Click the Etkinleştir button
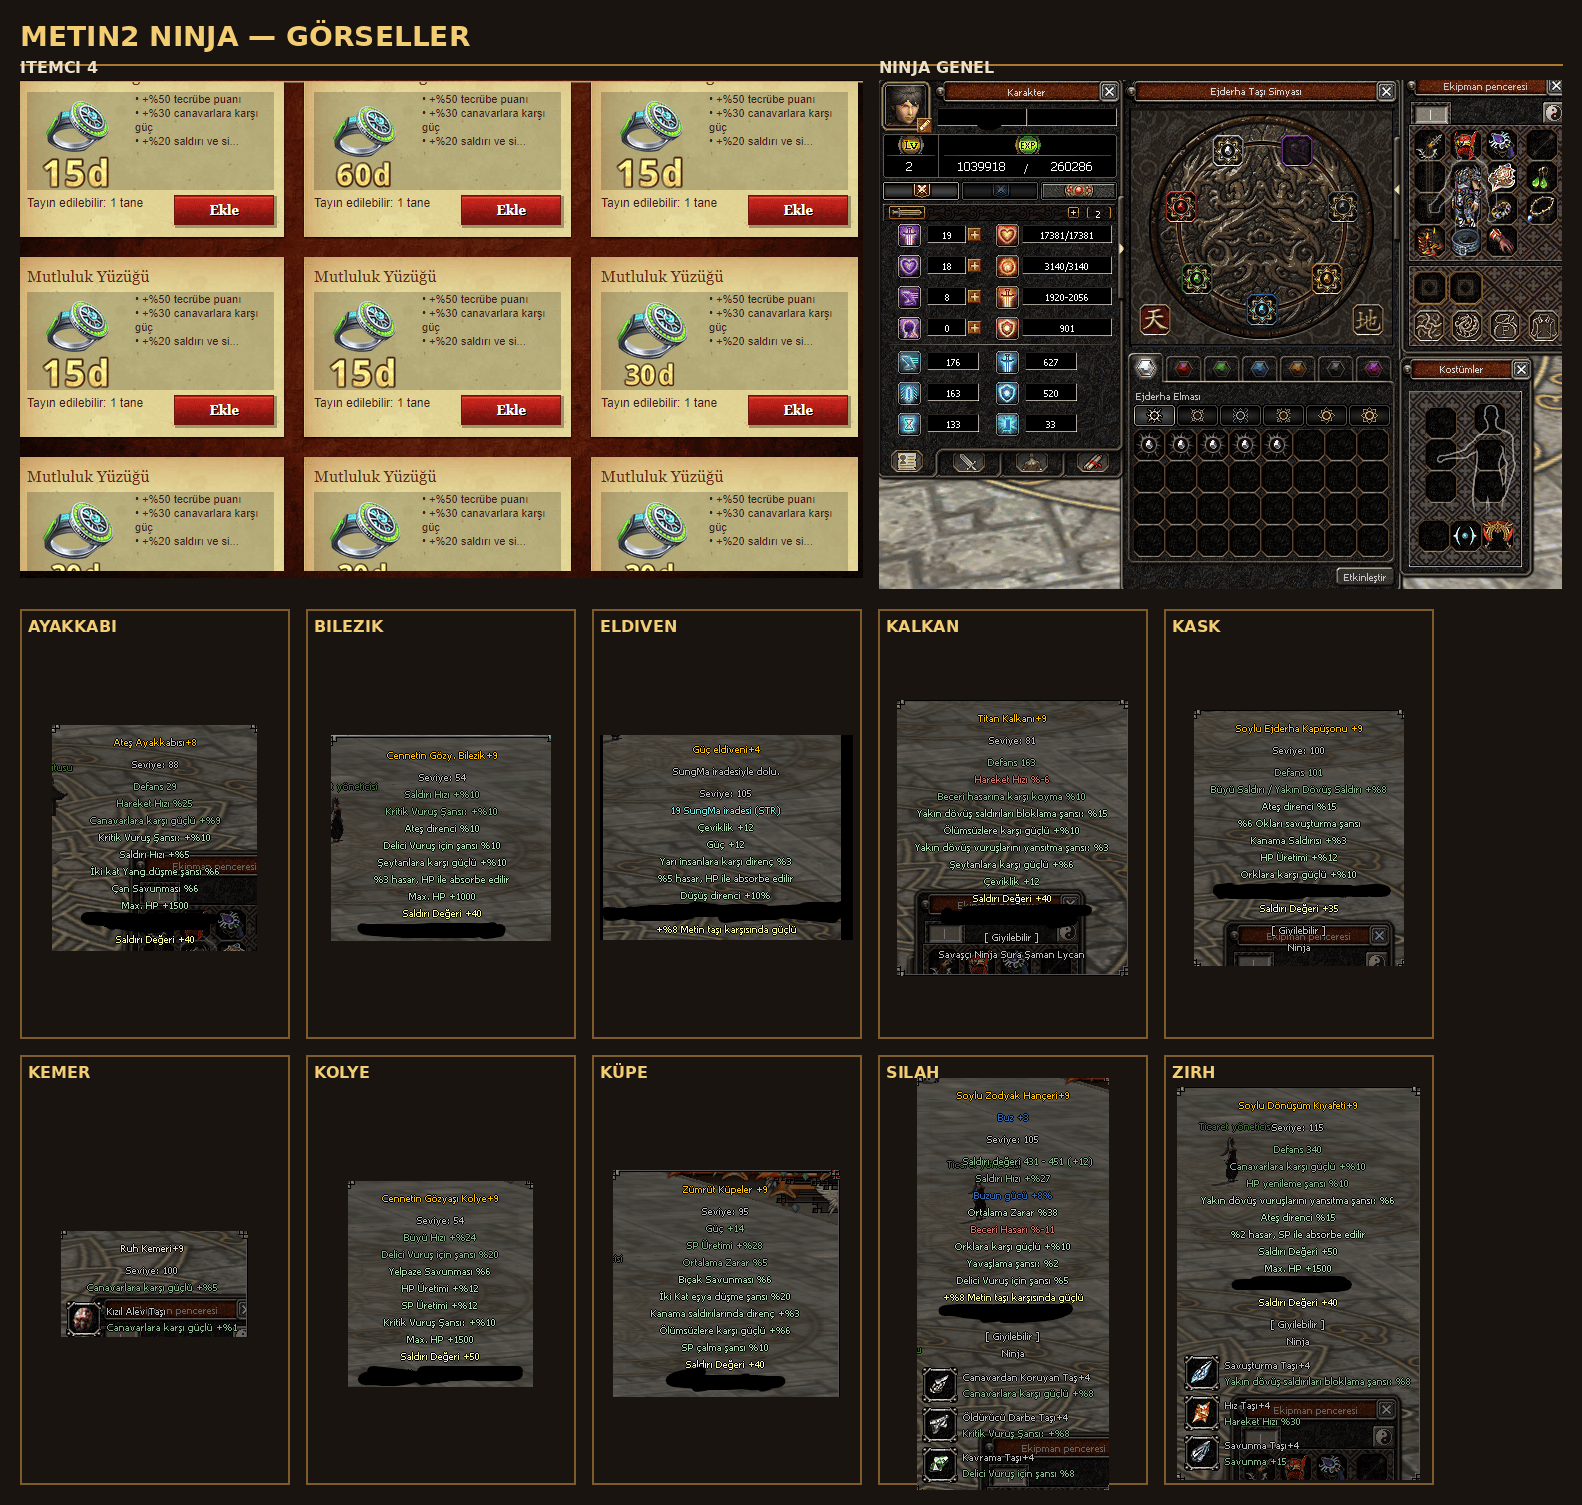Image resolution: width=1582 pixels, height=1505 pixels. [x=1364, y=577]
